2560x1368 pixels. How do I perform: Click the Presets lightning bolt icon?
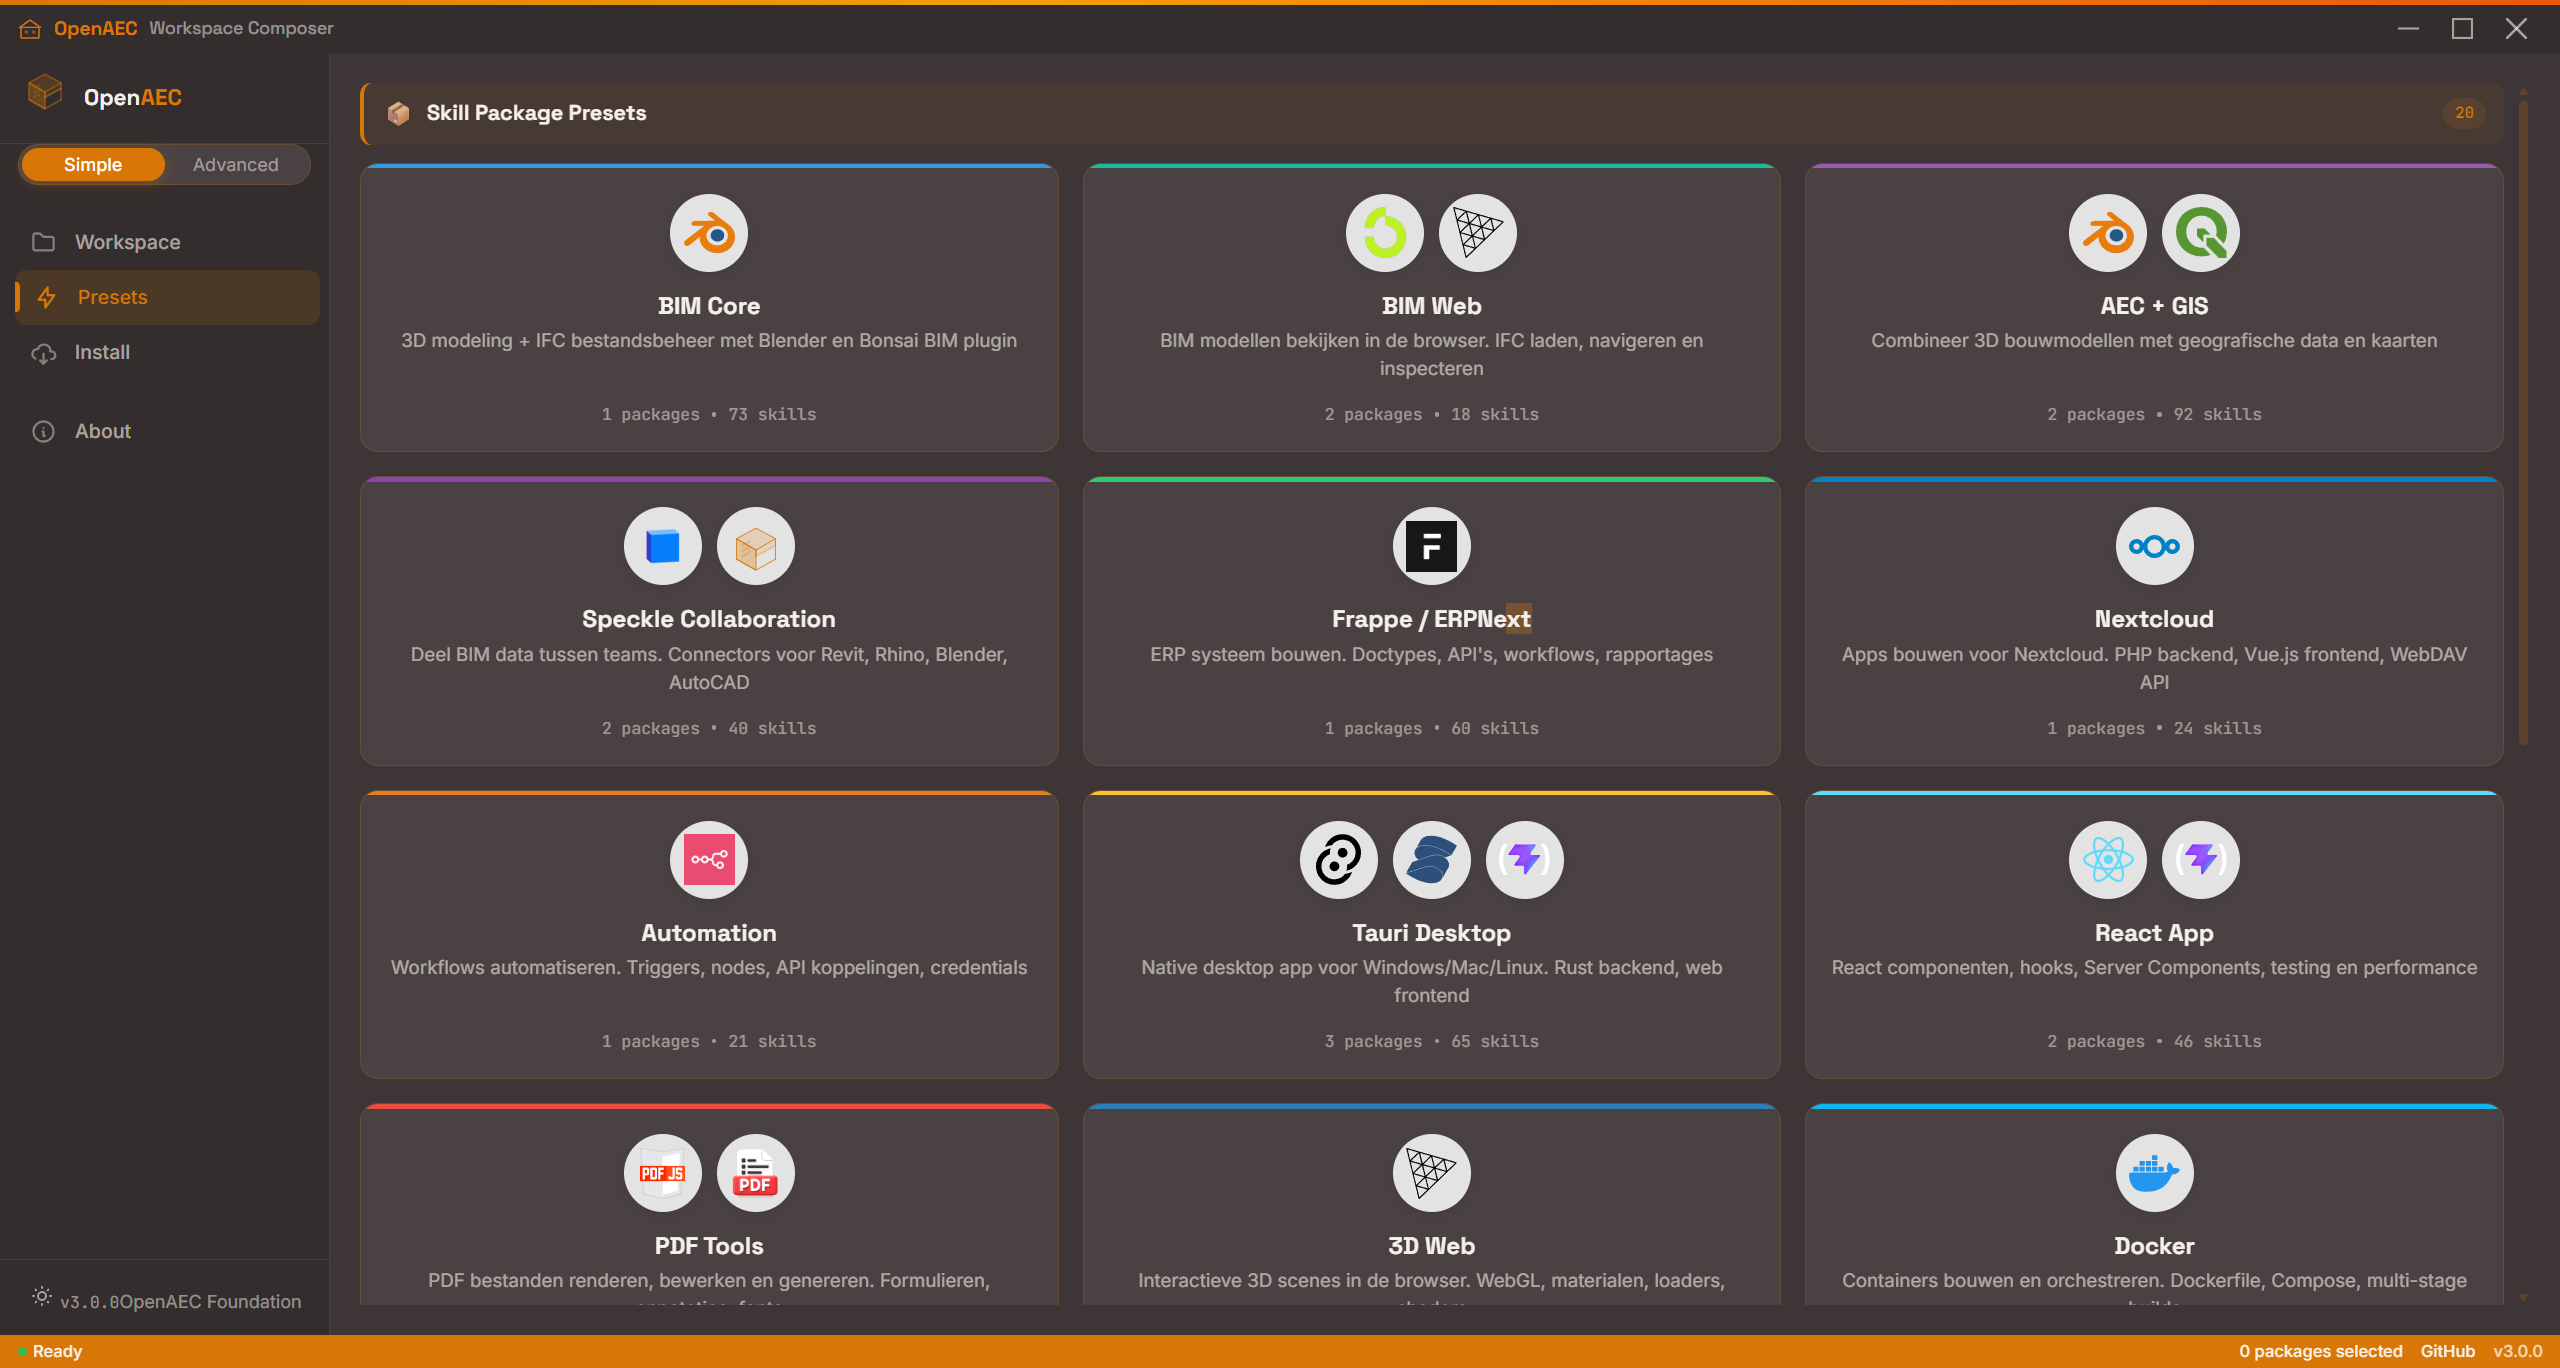tap(46, 297)
